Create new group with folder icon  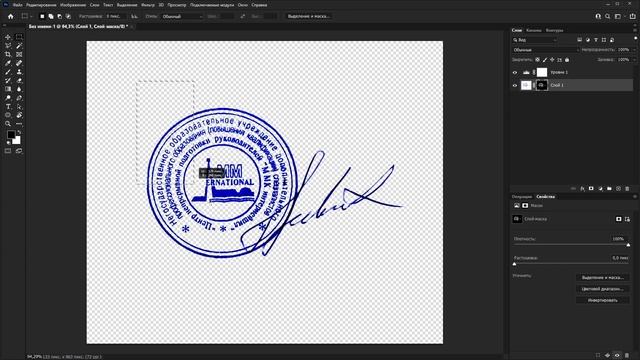pyautogui.click(x=609, y=189)
